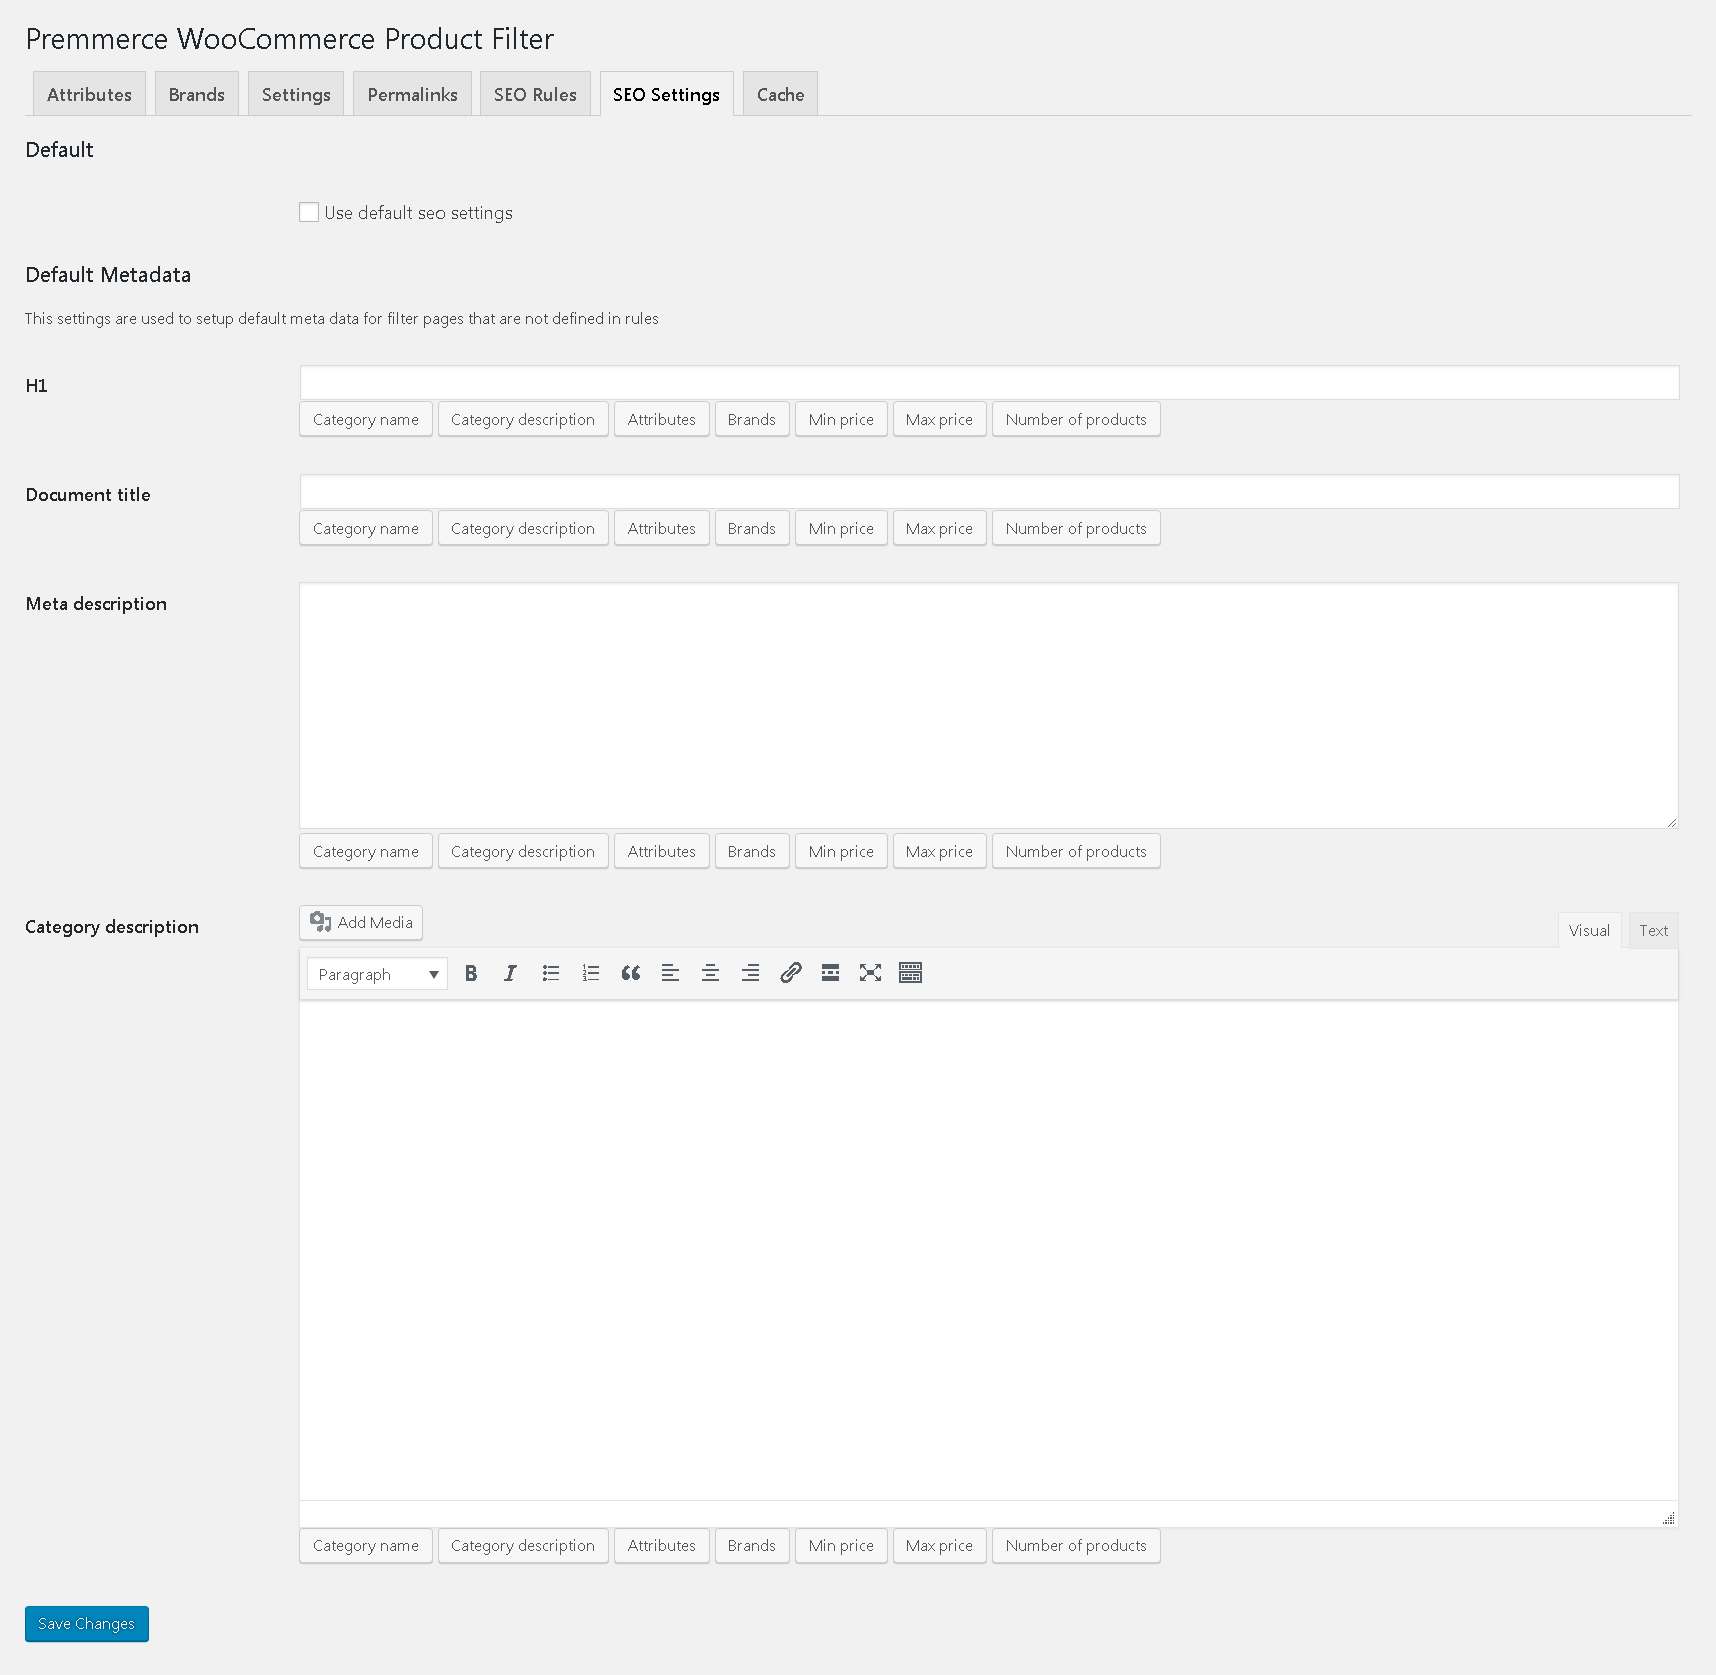Insert Attributes variable under Meta description
Image resolution: width=1716 pixels, height=1675 pixels.
tap(662, 851)
